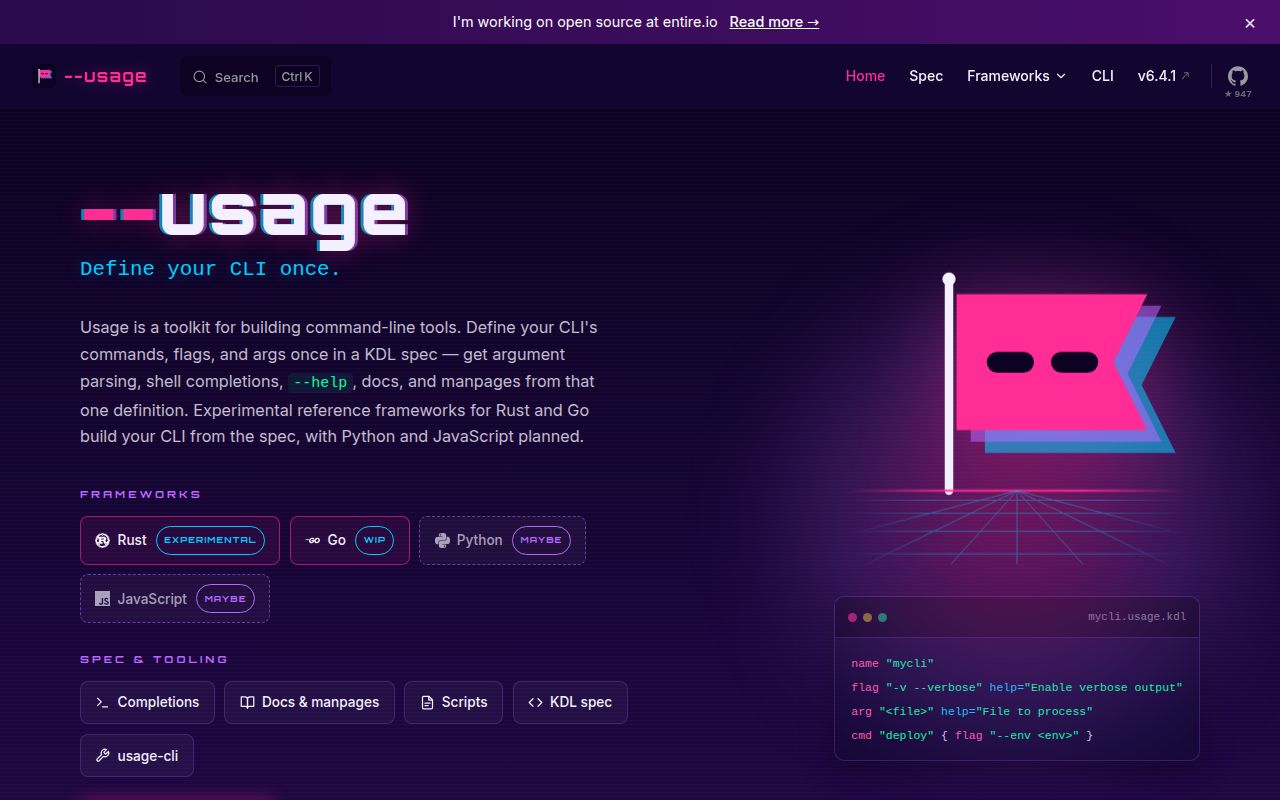Click the KDL spec code brackets icon
This screenshot has width=1280, height=800.
[535, 702]
